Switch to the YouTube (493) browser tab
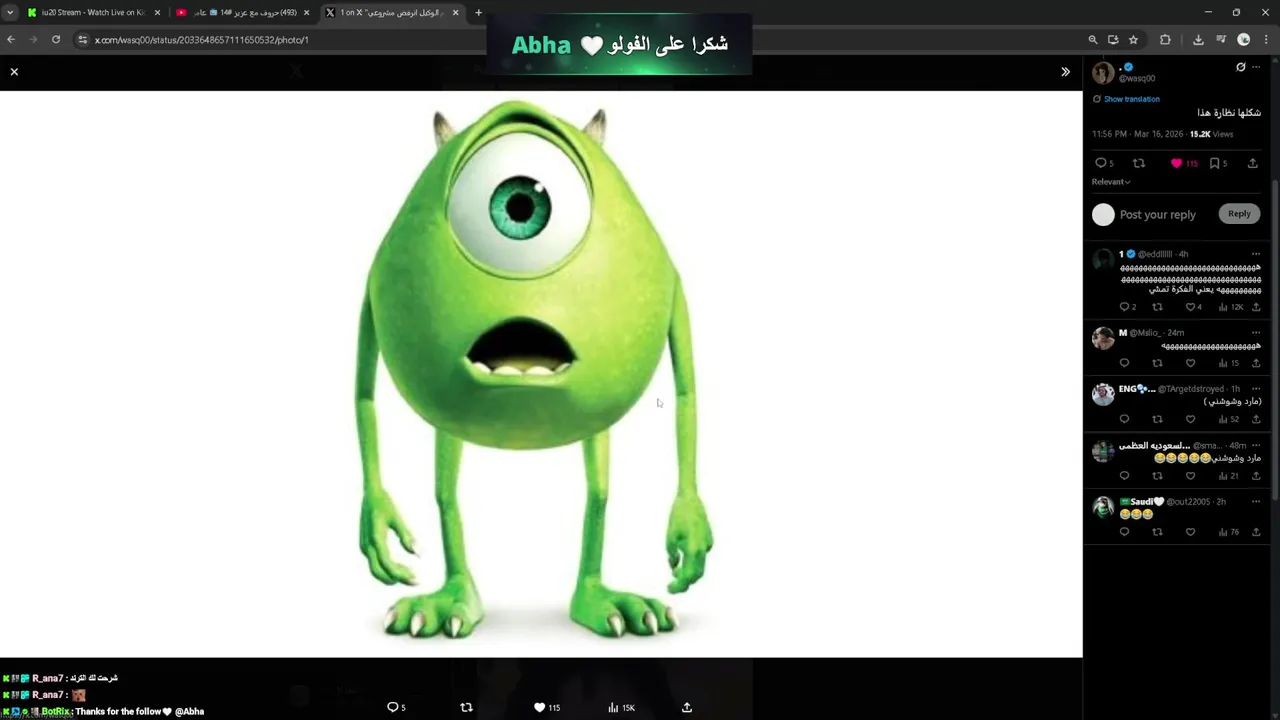This screenshot has width=1280, height=720. pyautogui.click(x=240, y=12)
